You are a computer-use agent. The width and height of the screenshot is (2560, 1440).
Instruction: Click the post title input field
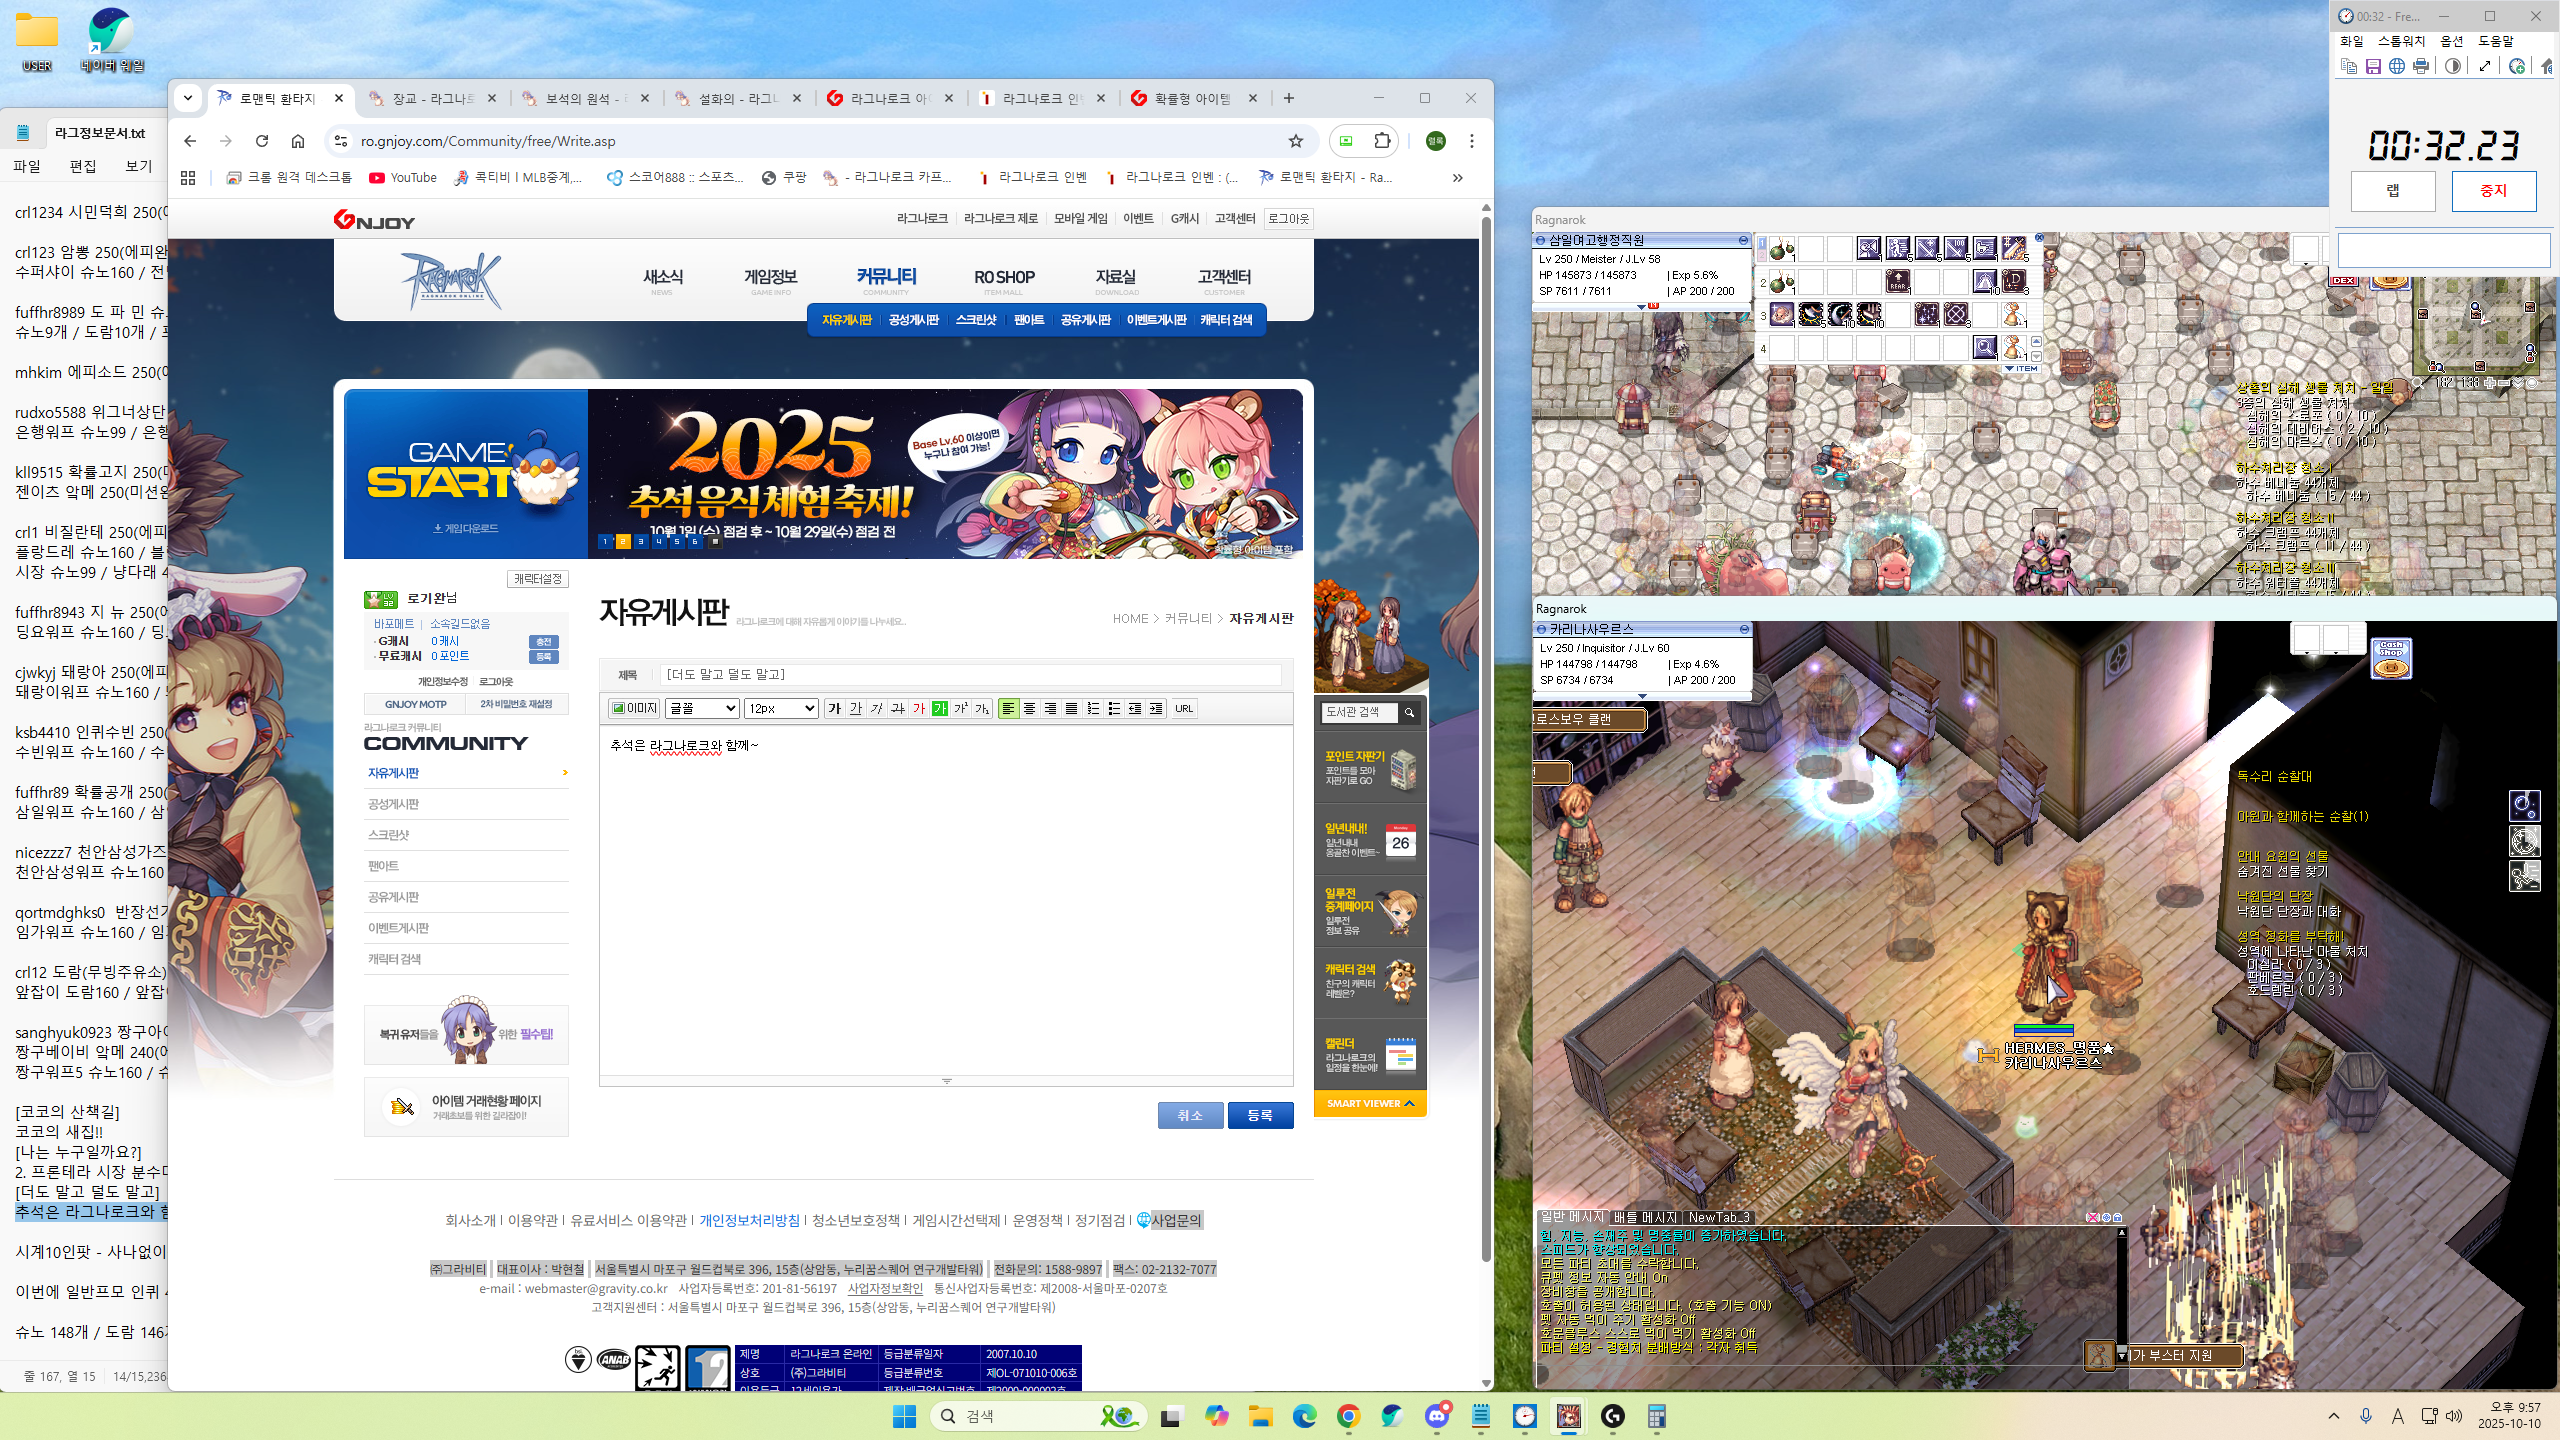[x=970, y=675]
